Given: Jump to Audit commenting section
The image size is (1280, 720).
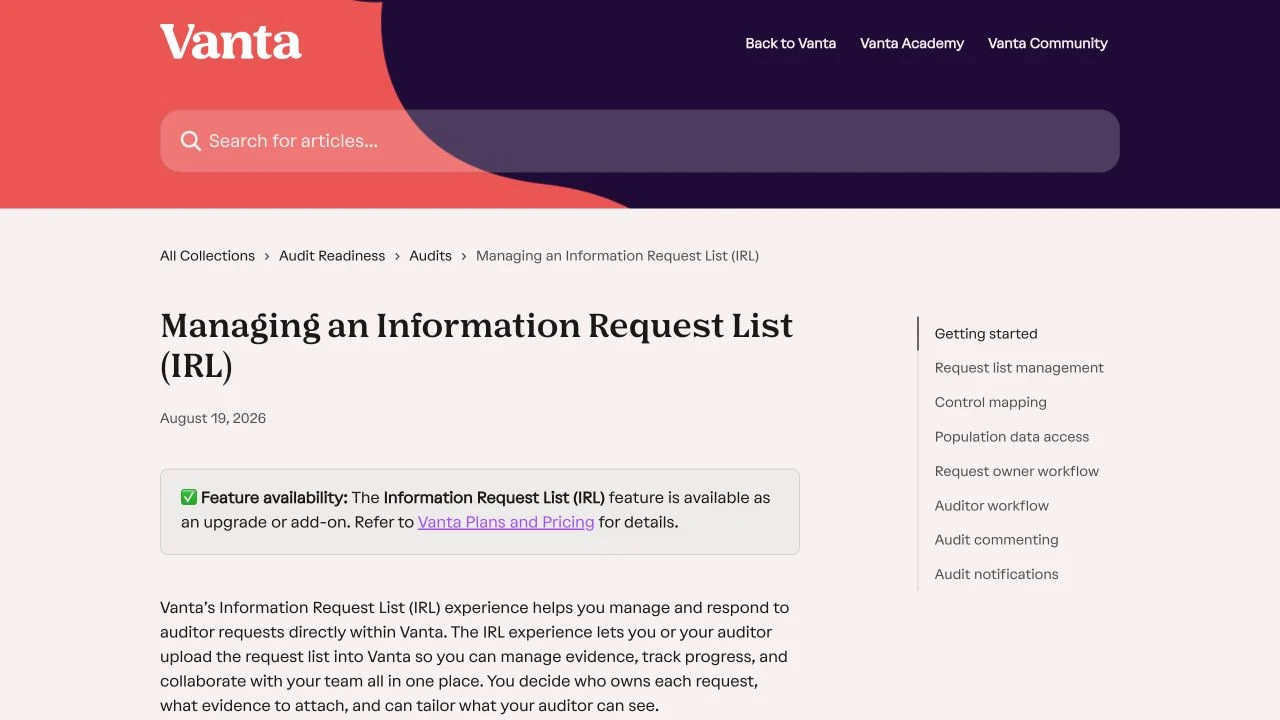Looking at the screenshot, I should 996,540.
